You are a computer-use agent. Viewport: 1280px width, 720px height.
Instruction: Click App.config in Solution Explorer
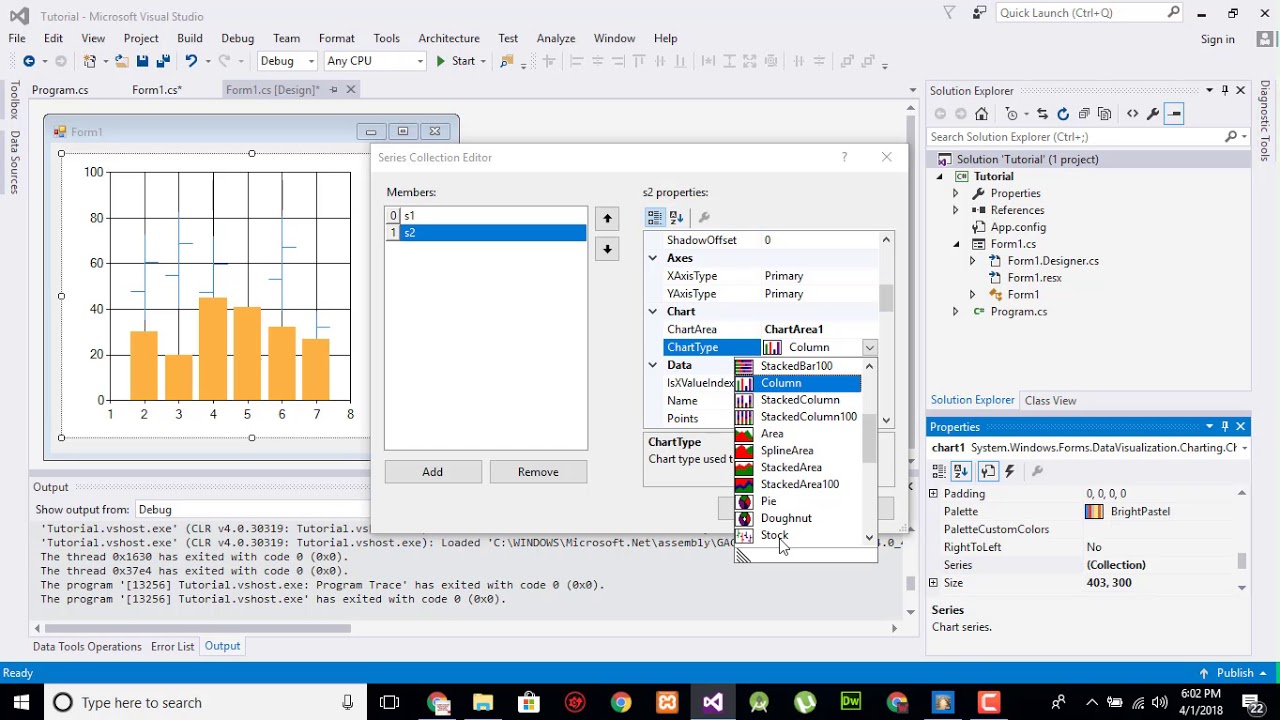1017,227
